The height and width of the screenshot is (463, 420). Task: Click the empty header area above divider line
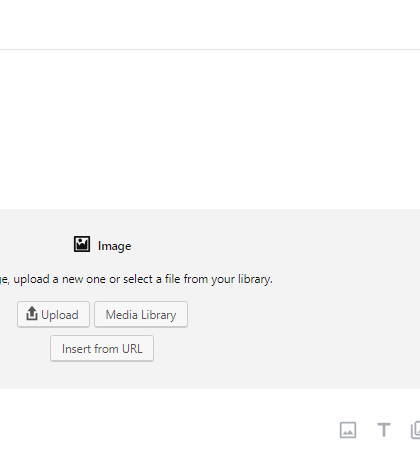(210, 24)
